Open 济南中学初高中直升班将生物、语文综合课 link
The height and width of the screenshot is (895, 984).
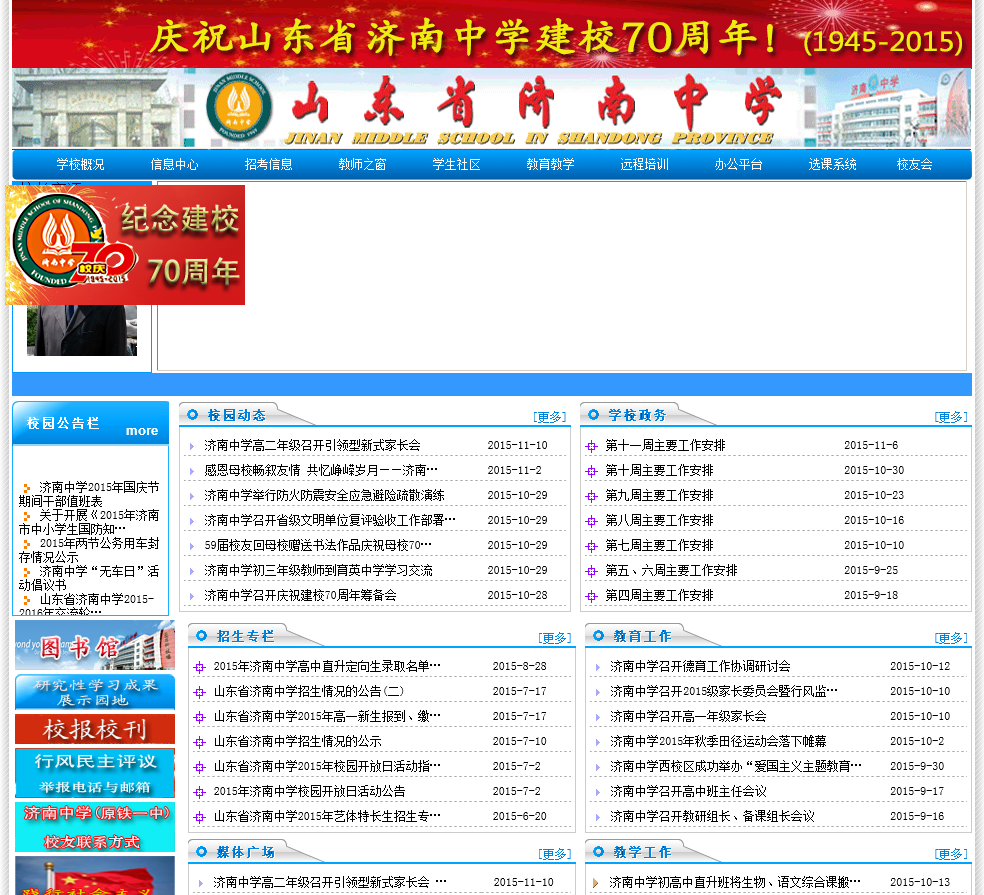735,883
